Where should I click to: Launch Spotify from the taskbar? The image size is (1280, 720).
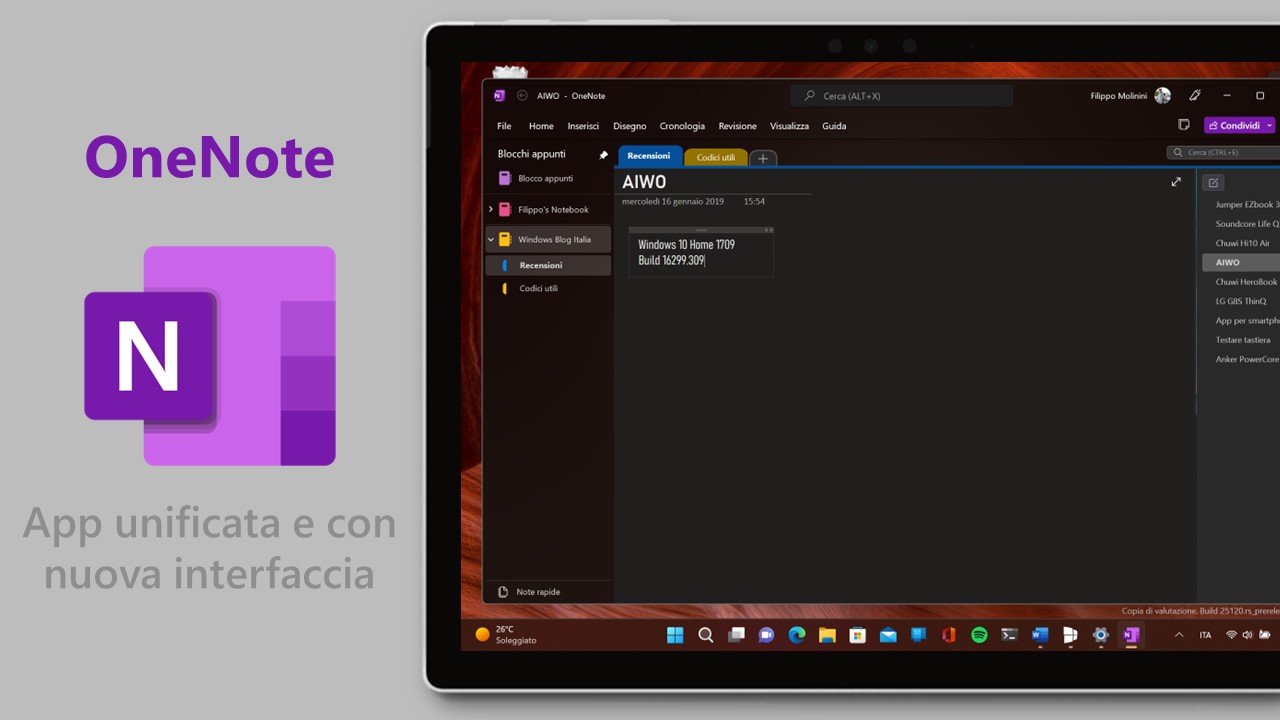(979, 635)
